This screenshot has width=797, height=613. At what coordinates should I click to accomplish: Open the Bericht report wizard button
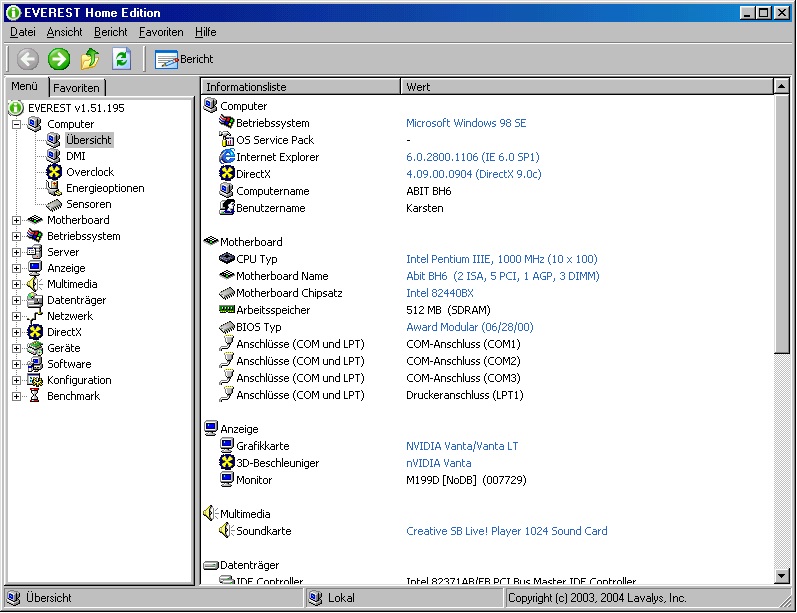click(x=184, y=59)
